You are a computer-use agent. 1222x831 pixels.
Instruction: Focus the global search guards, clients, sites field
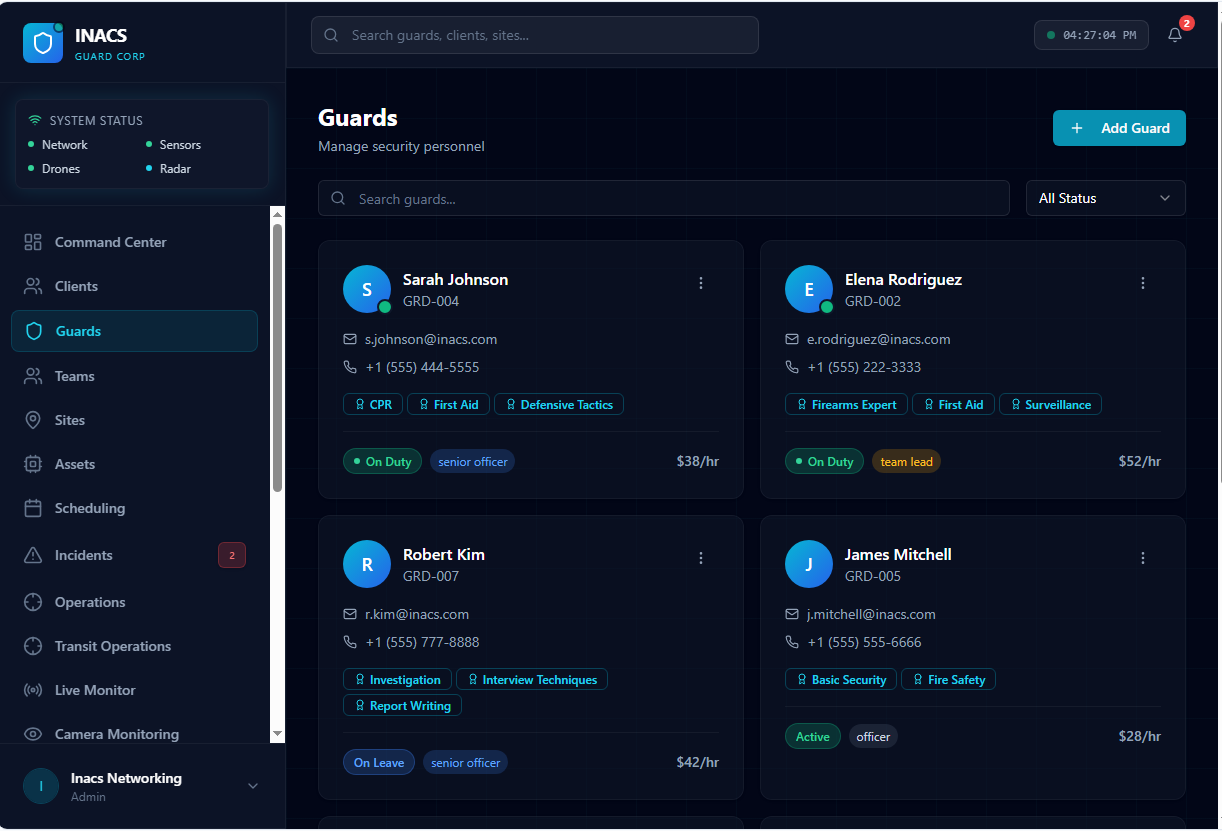pos(535,35)
